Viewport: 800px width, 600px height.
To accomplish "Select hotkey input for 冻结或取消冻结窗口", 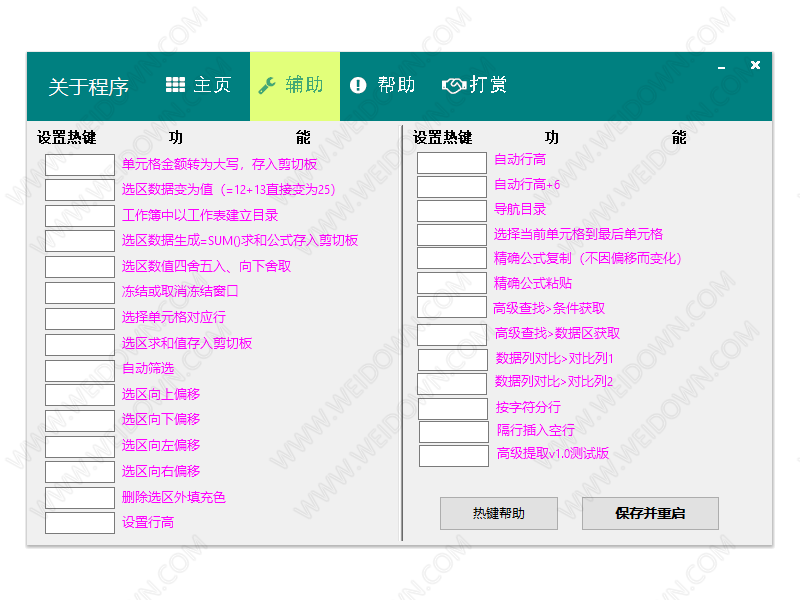I will click(x=80, y=293).
